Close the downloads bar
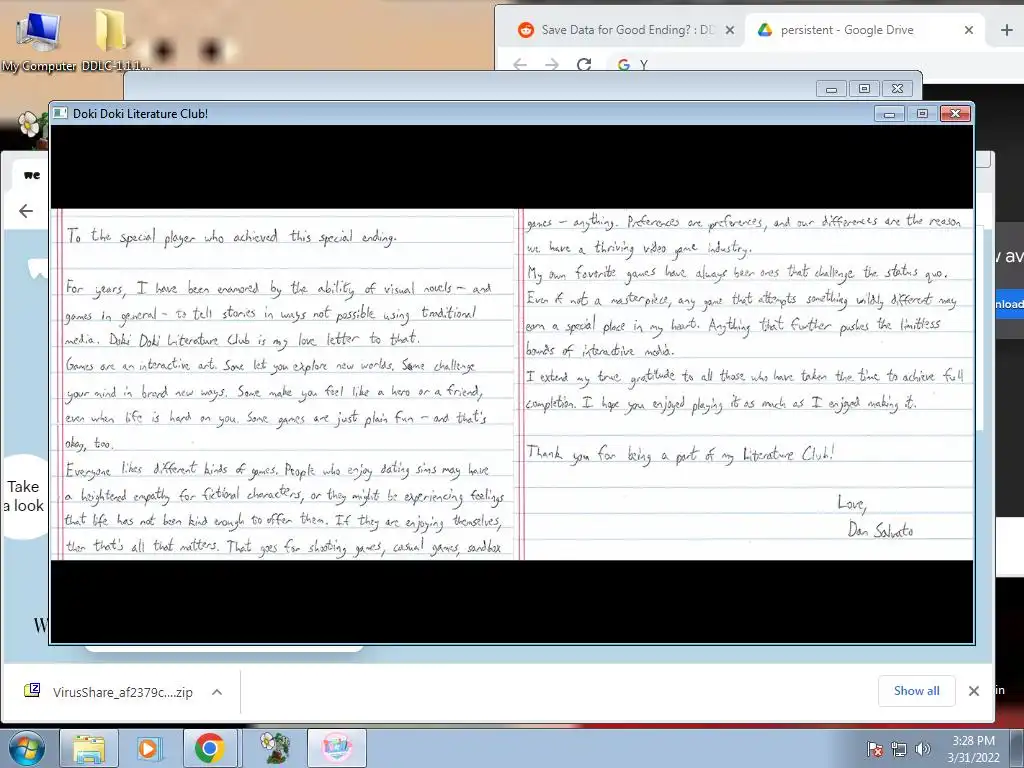This screenshot has height=768, width=1024. tap(974, 691)
